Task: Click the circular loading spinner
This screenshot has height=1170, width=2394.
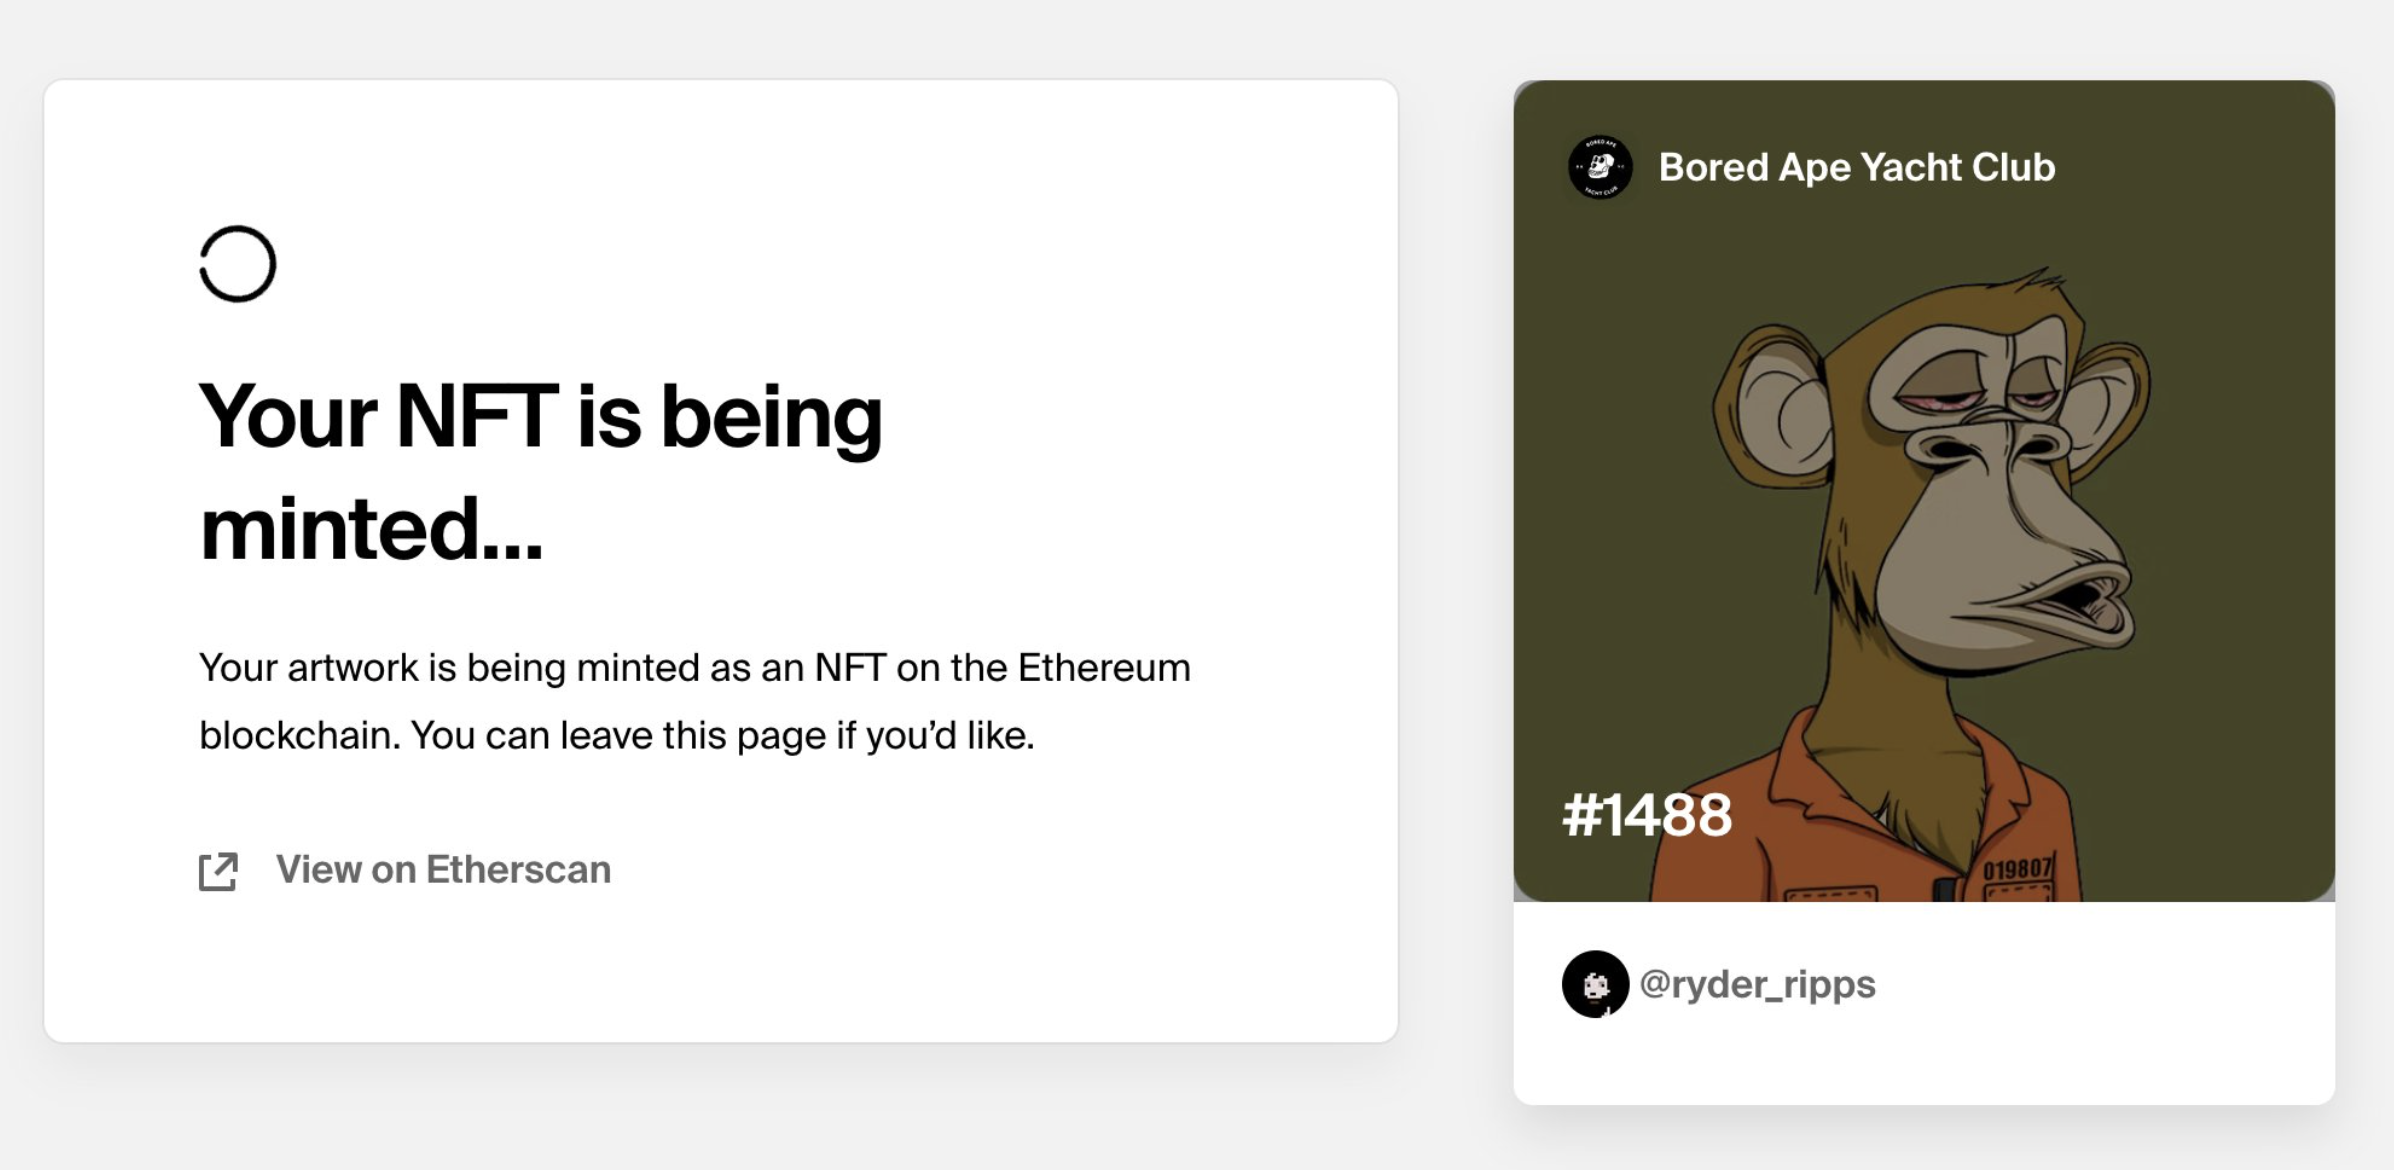Action: point(237,264)
